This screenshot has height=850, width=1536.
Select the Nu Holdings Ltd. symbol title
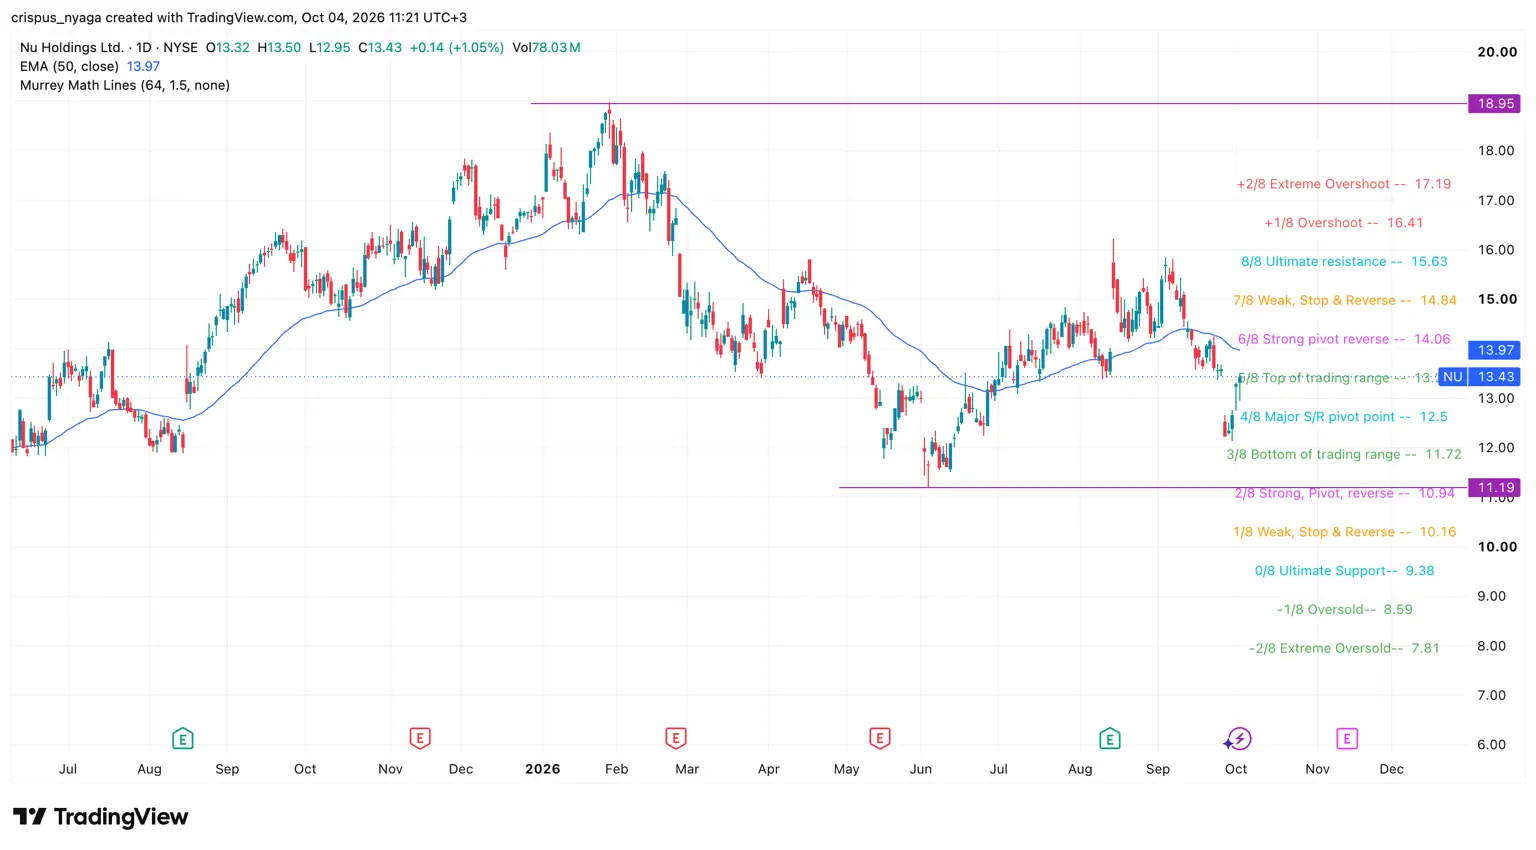[72, 47]
